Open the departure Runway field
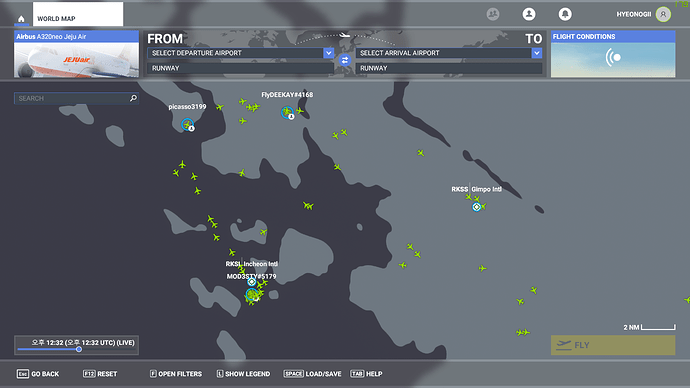Viewport: 690px width, 388px height. pyautogui.click(x=240, y=68)
